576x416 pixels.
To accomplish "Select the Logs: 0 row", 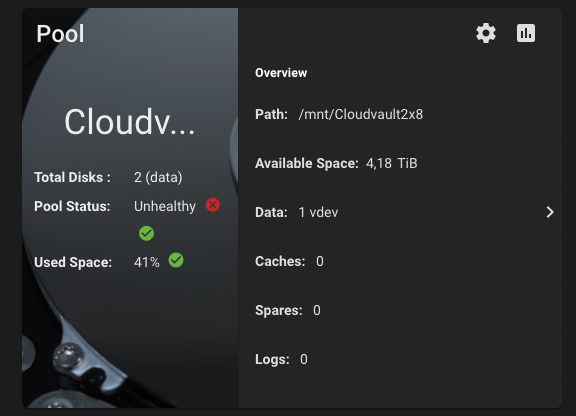I will 400,359.
